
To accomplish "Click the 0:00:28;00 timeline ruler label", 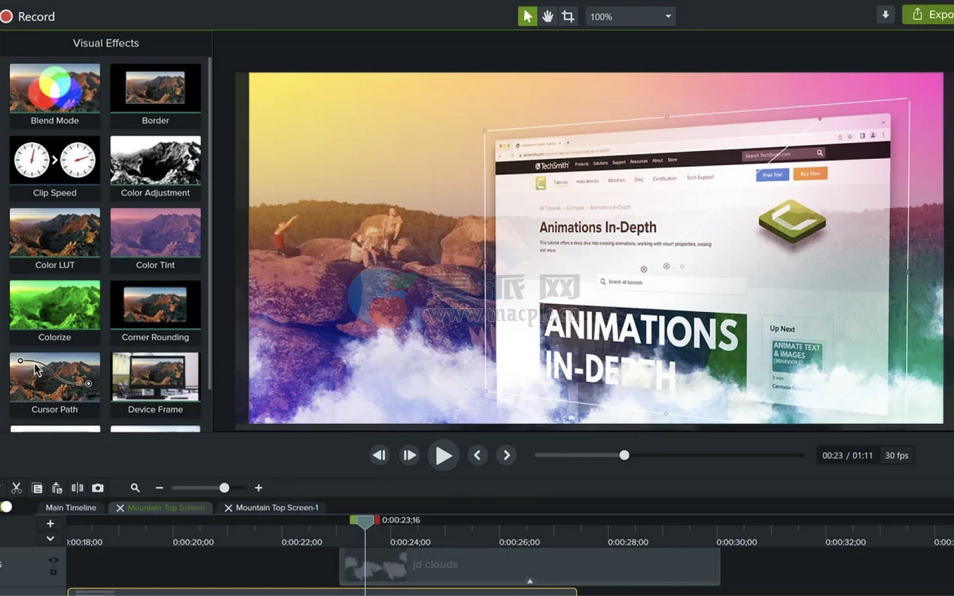I will 628,542.
